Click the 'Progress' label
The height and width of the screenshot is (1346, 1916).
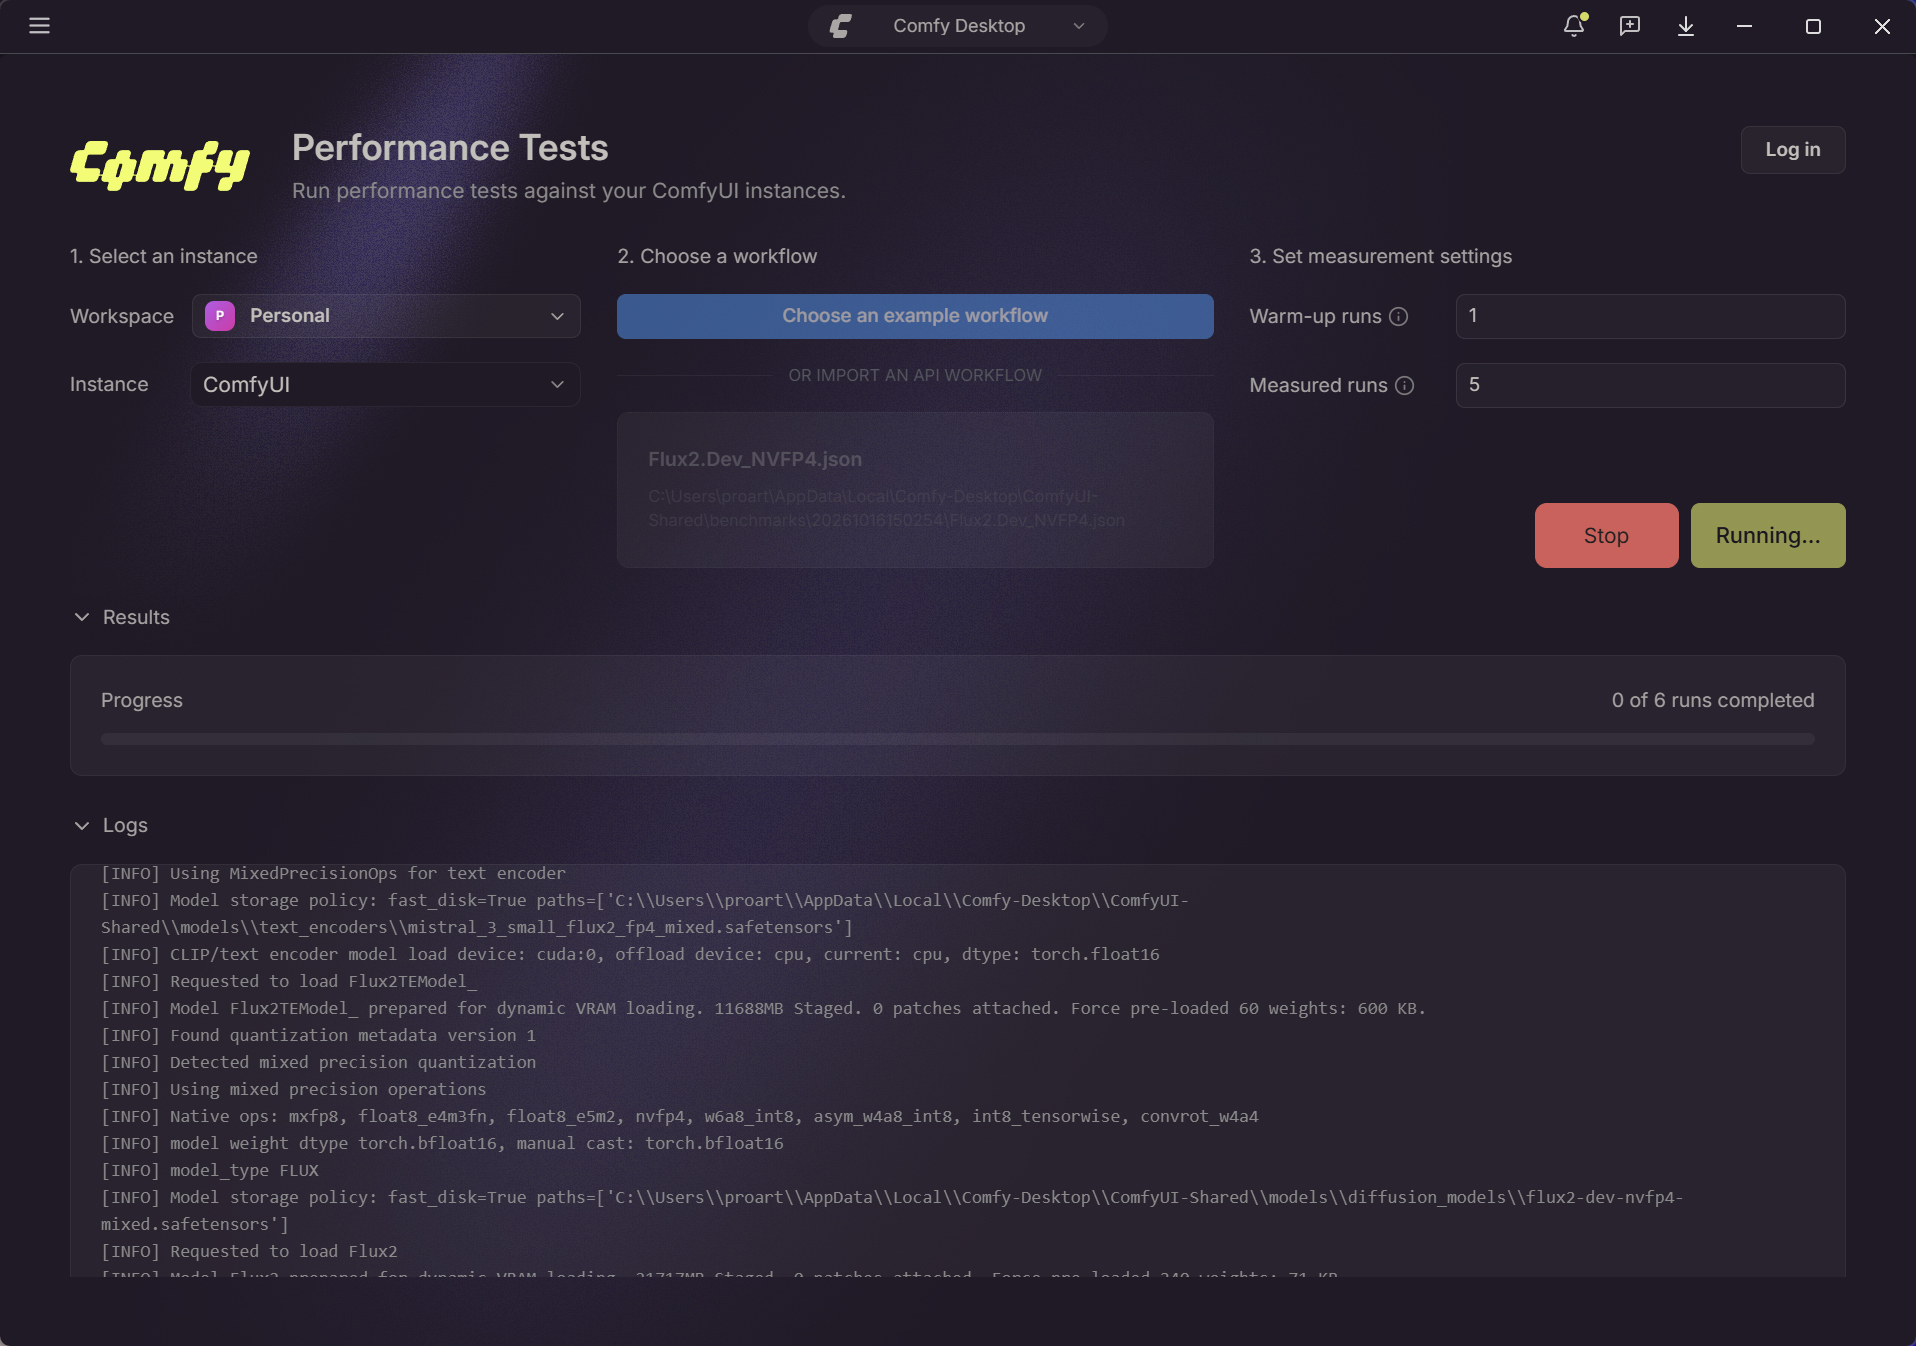pyautogui.click(x=142, y=701)
